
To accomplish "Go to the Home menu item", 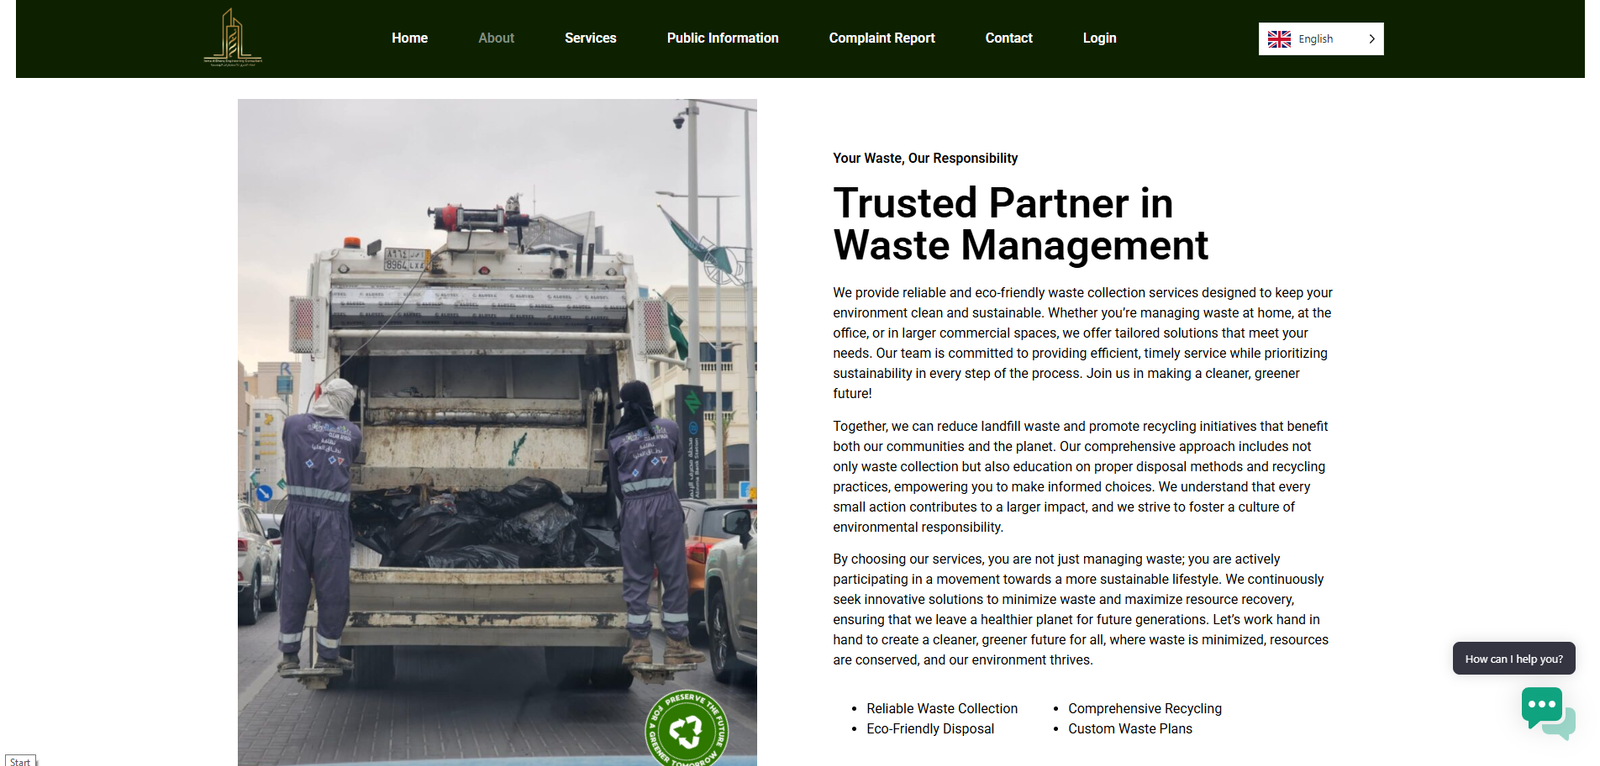I will [x=409, y=38].
